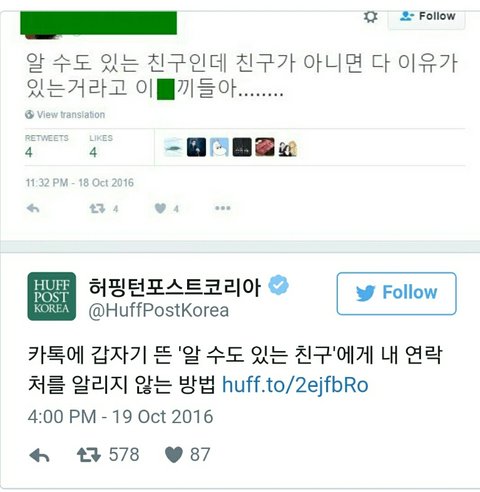
Task: Open first liker avatar with airplane image
Action: (x=173, y=147)
